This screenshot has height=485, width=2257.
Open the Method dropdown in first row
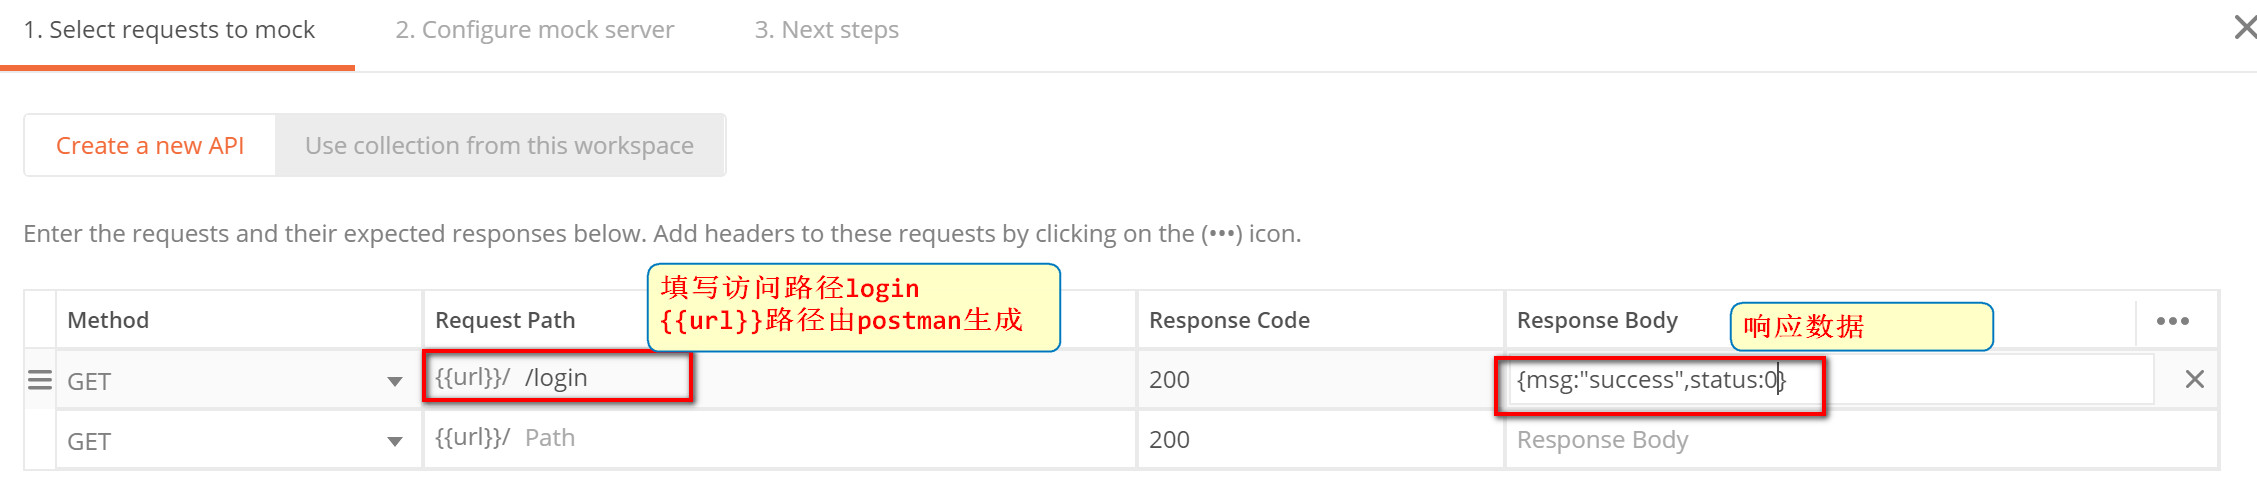(x=237, y=380)
